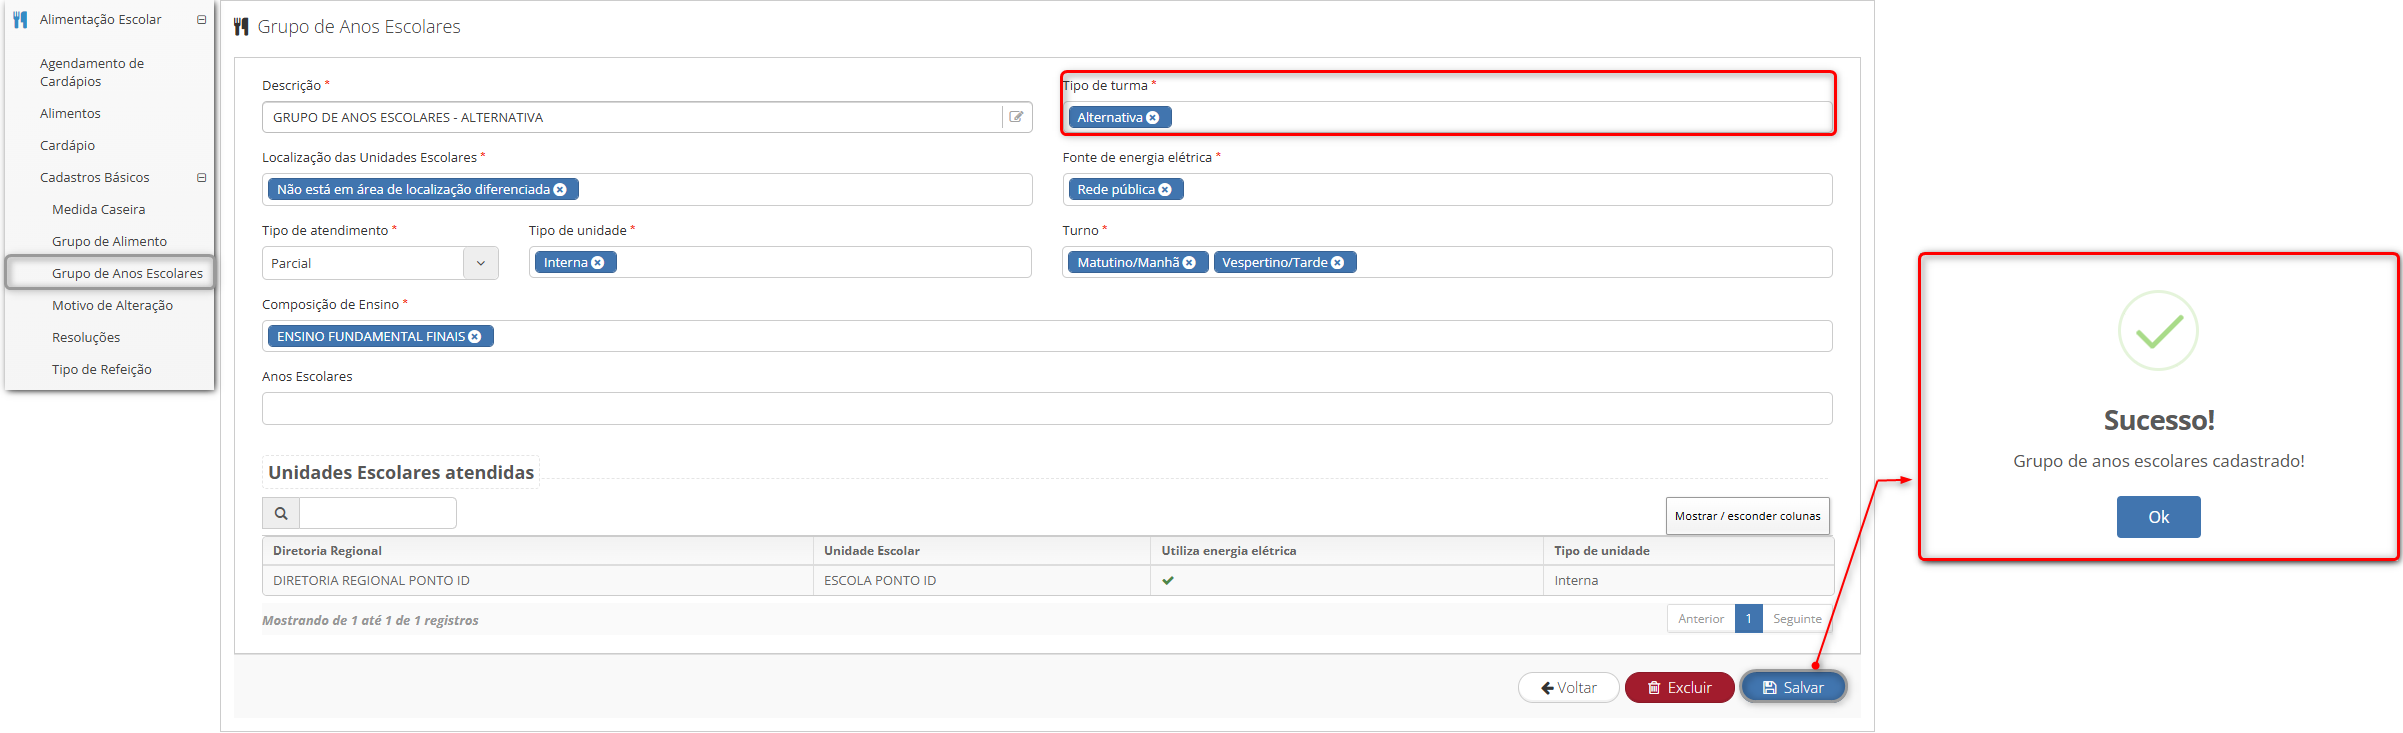Remove the Alternativa tag
2403x733 pixels.
1153,118
